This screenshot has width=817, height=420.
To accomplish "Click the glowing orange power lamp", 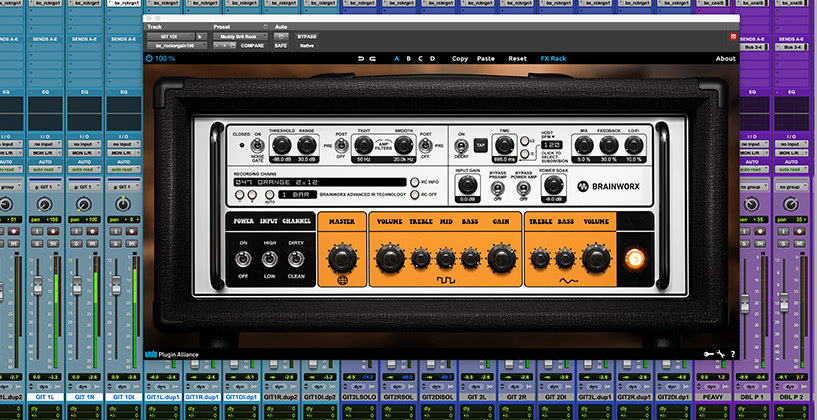I will click(635, 258).
